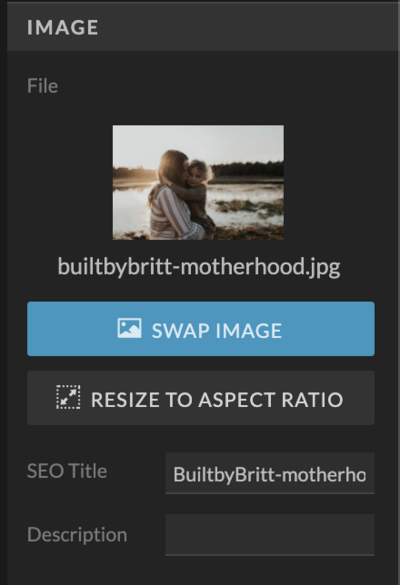The height and width of the screenshot is (585, 400).
Task: Click the IMAGE panel header
Action: [203, 27]
